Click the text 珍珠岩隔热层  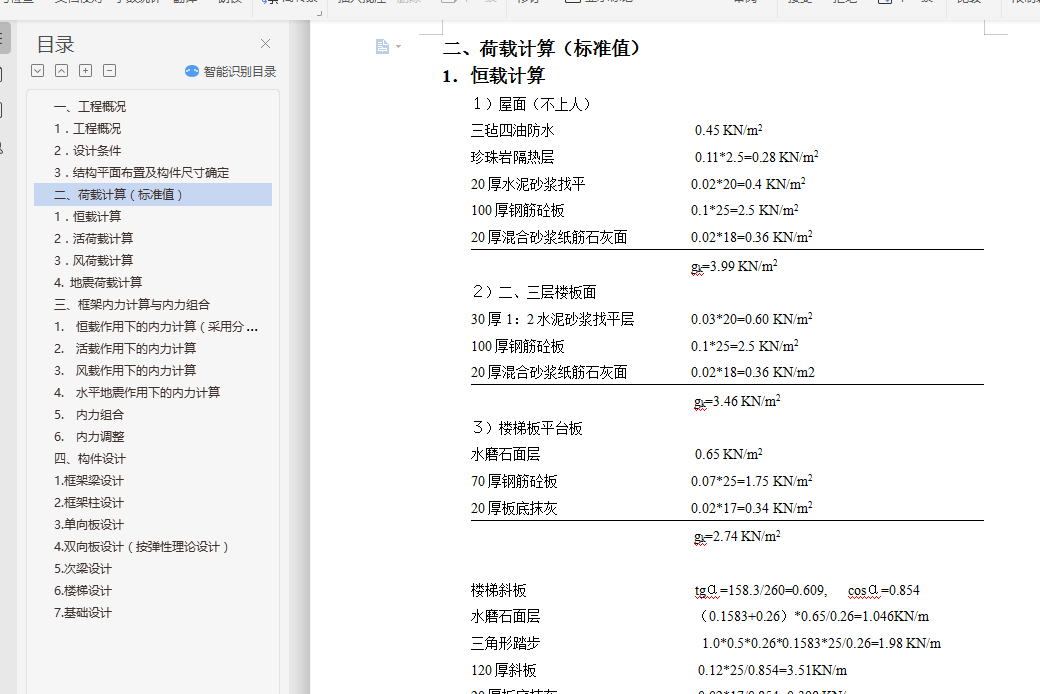click(513, 157)
